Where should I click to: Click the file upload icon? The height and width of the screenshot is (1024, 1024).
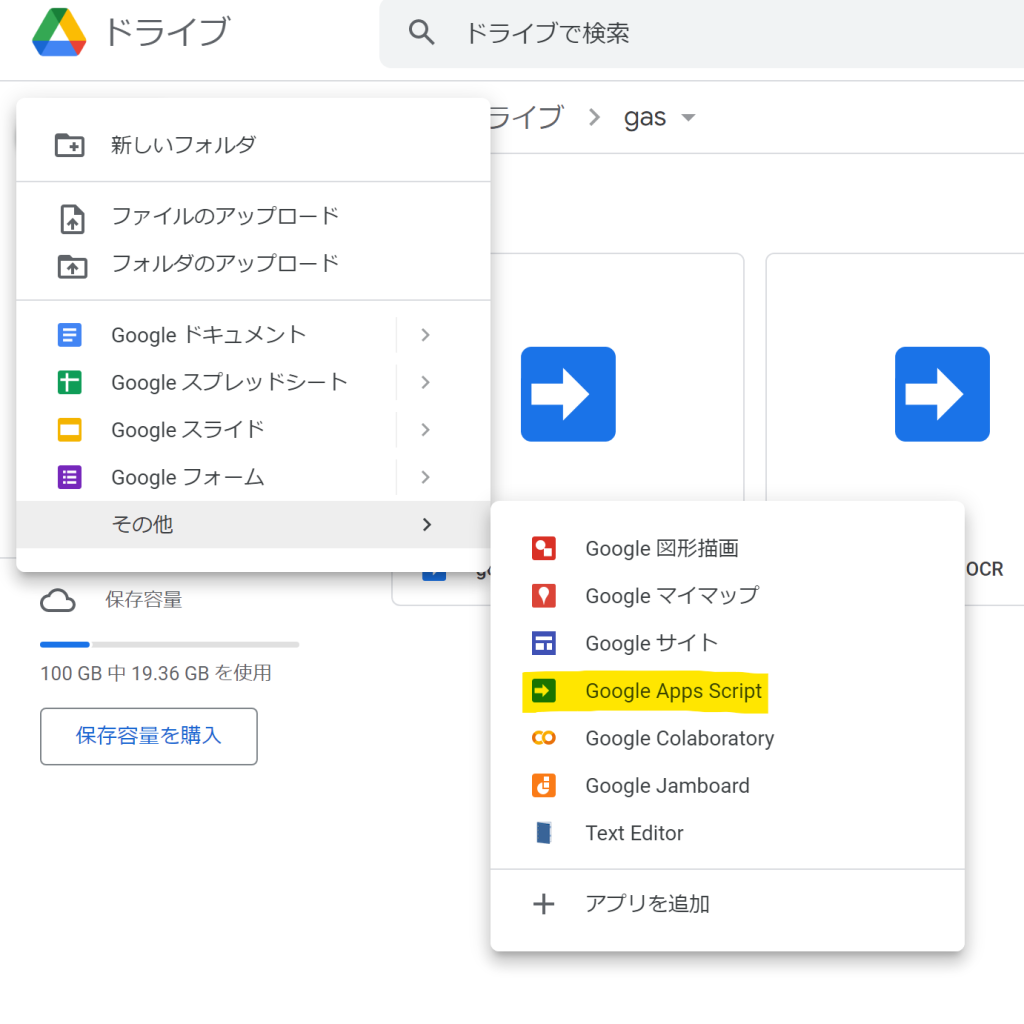point(72,219)
